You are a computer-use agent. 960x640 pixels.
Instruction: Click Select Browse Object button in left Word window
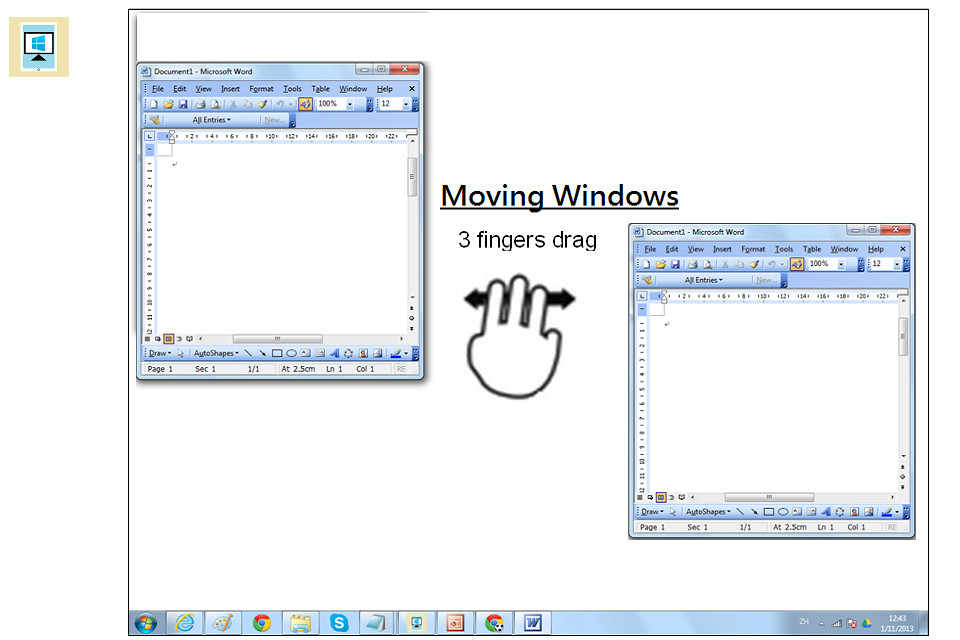pyautogui.click(x=411, y=318)
